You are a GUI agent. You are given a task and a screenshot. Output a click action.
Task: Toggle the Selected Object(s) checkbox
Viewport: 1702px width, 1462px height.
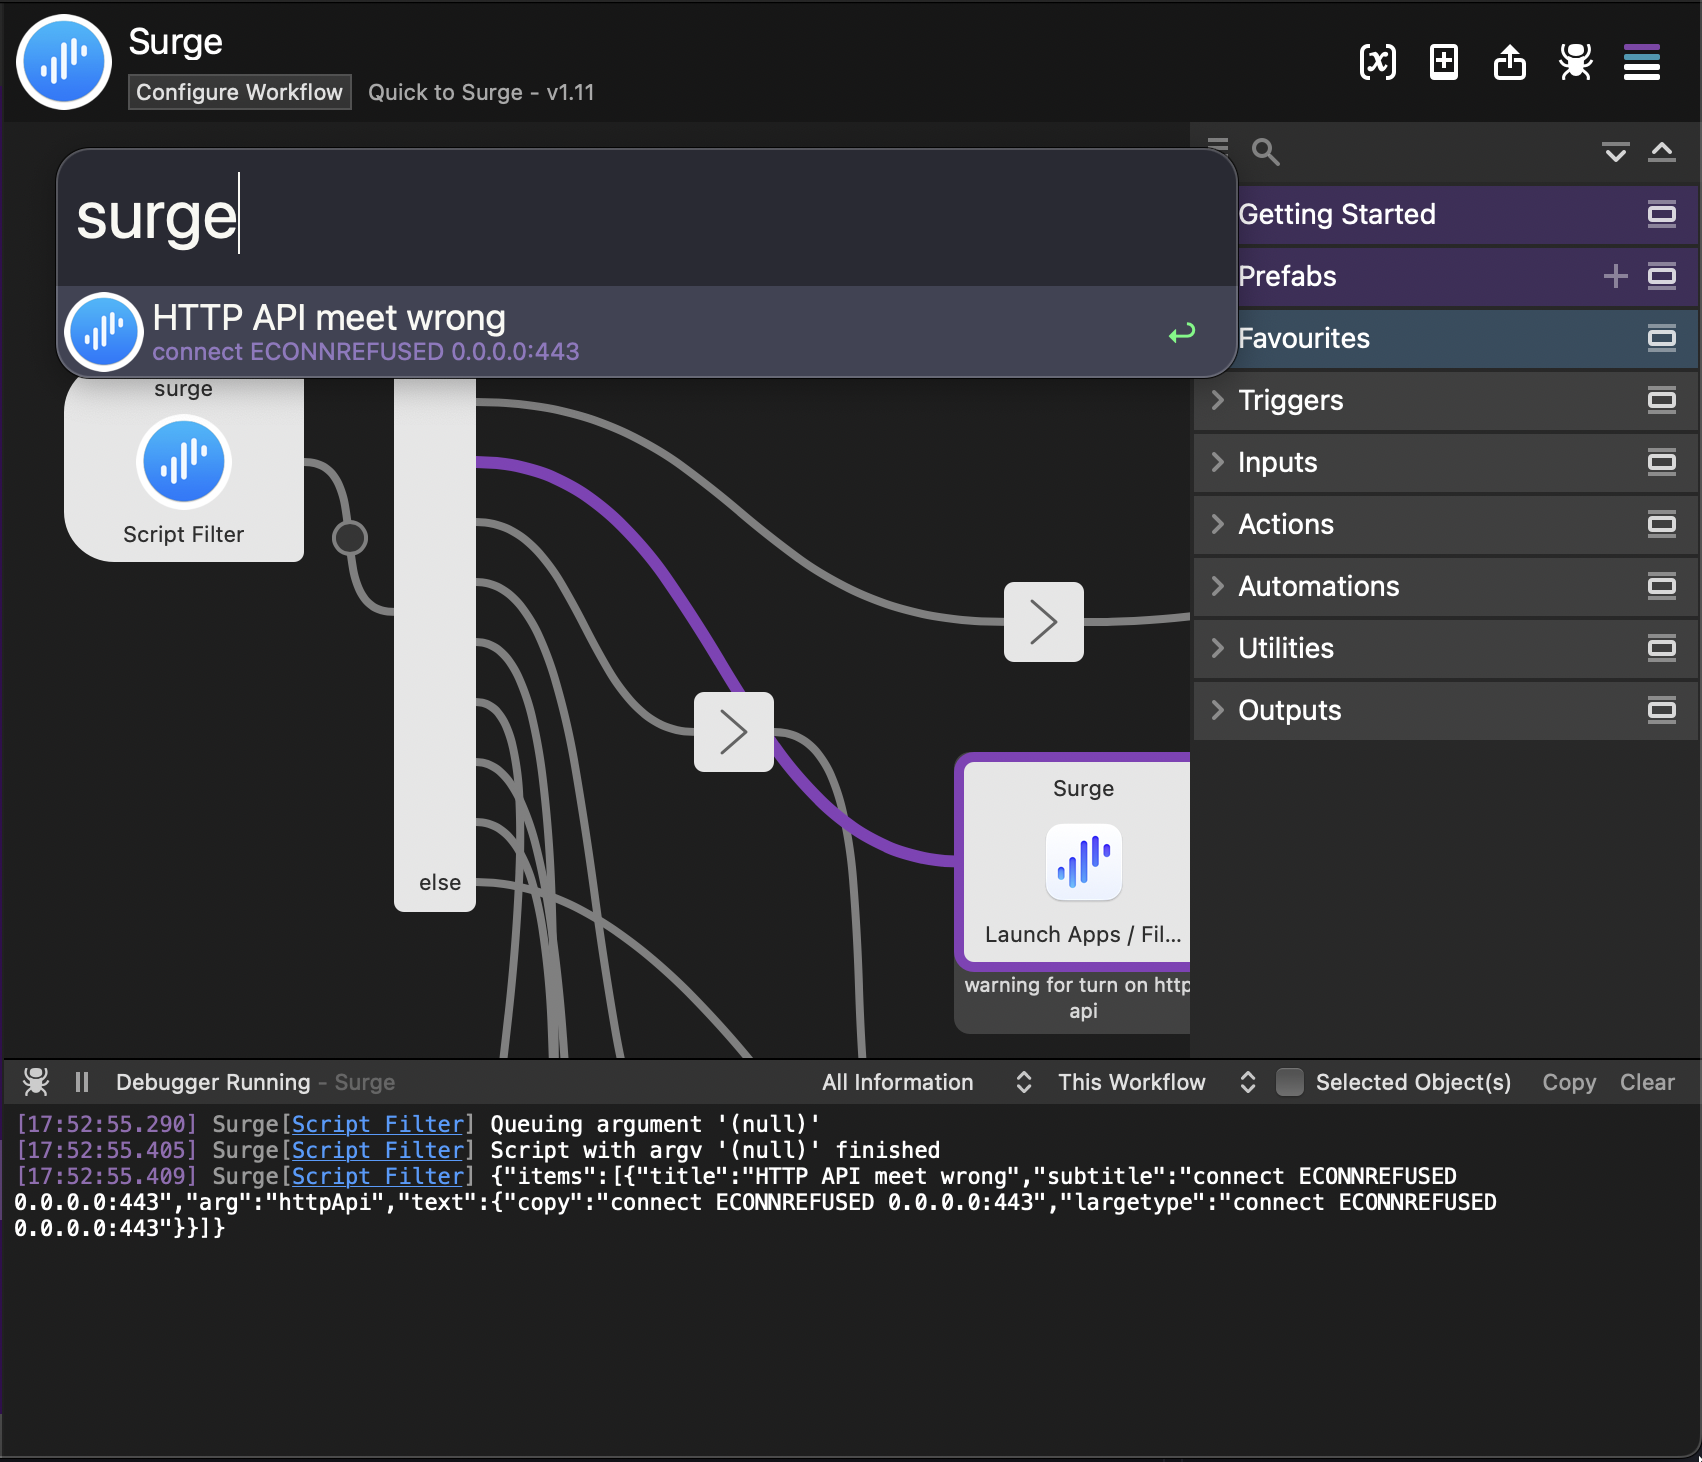[x=1290, y=1082]
